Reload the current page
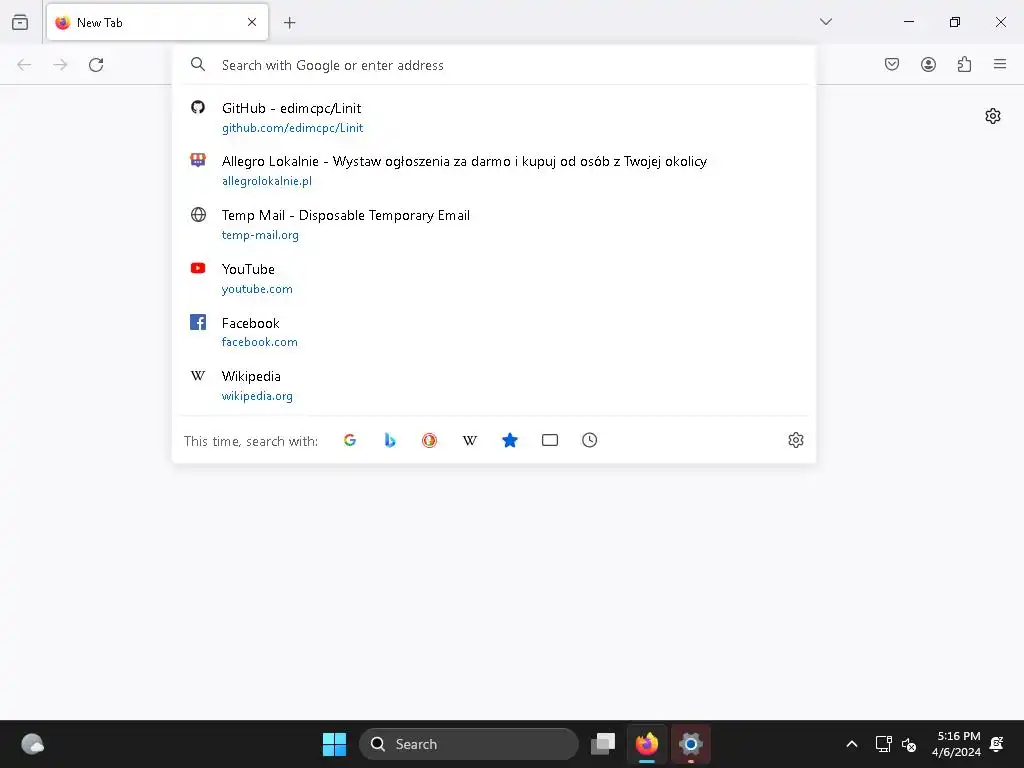The width and height of the screenshot is (1024, 768). (96, 65)
